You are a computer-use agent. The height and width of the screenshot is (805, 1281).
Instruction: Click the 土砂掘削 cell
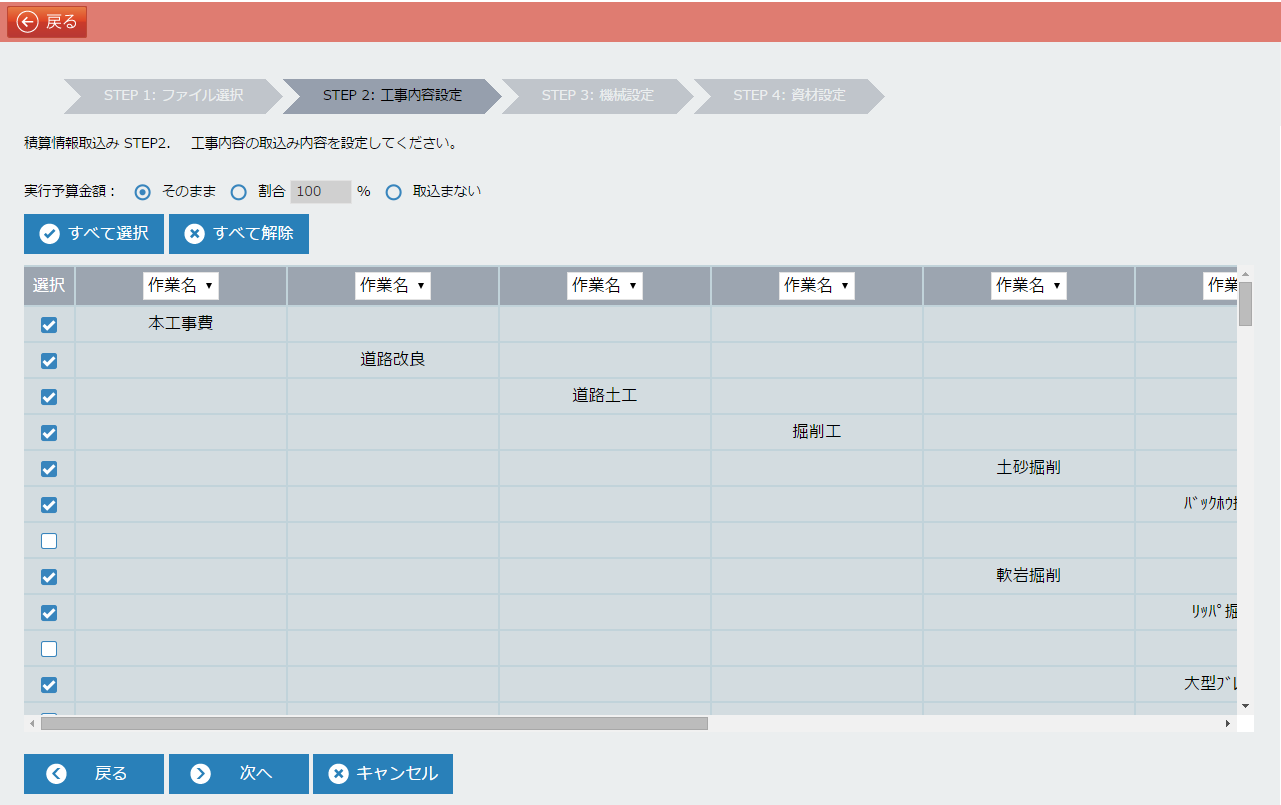pyautogui.click(x=1029, y=468)
